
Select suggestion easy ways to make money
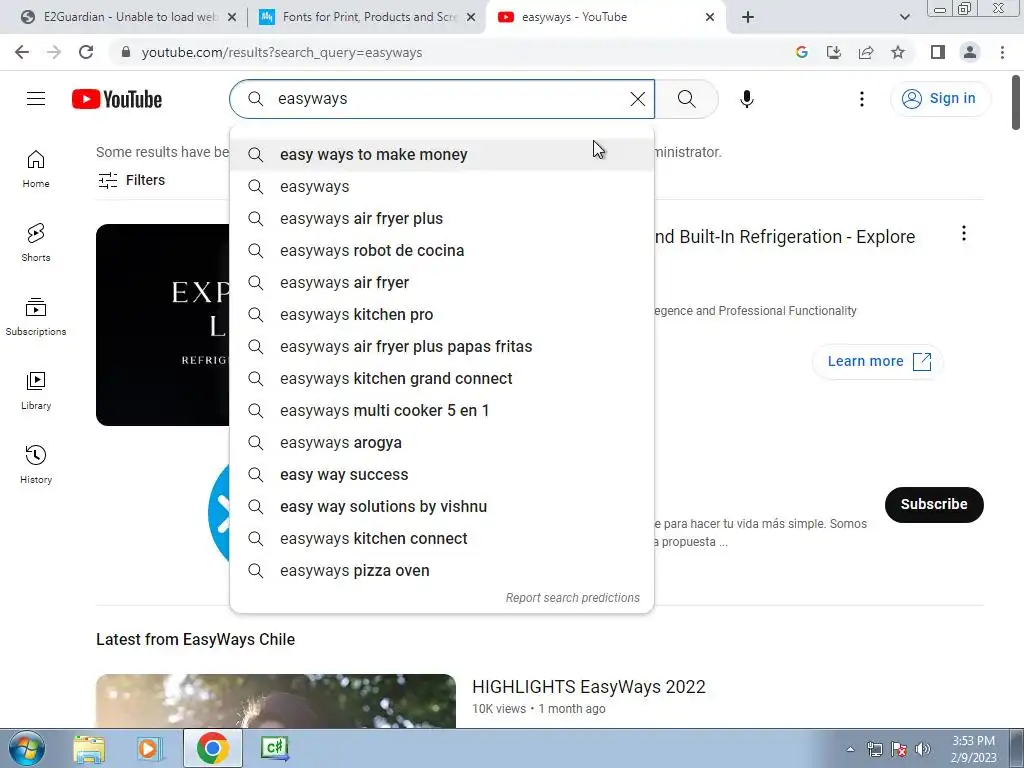coord(442,155)
